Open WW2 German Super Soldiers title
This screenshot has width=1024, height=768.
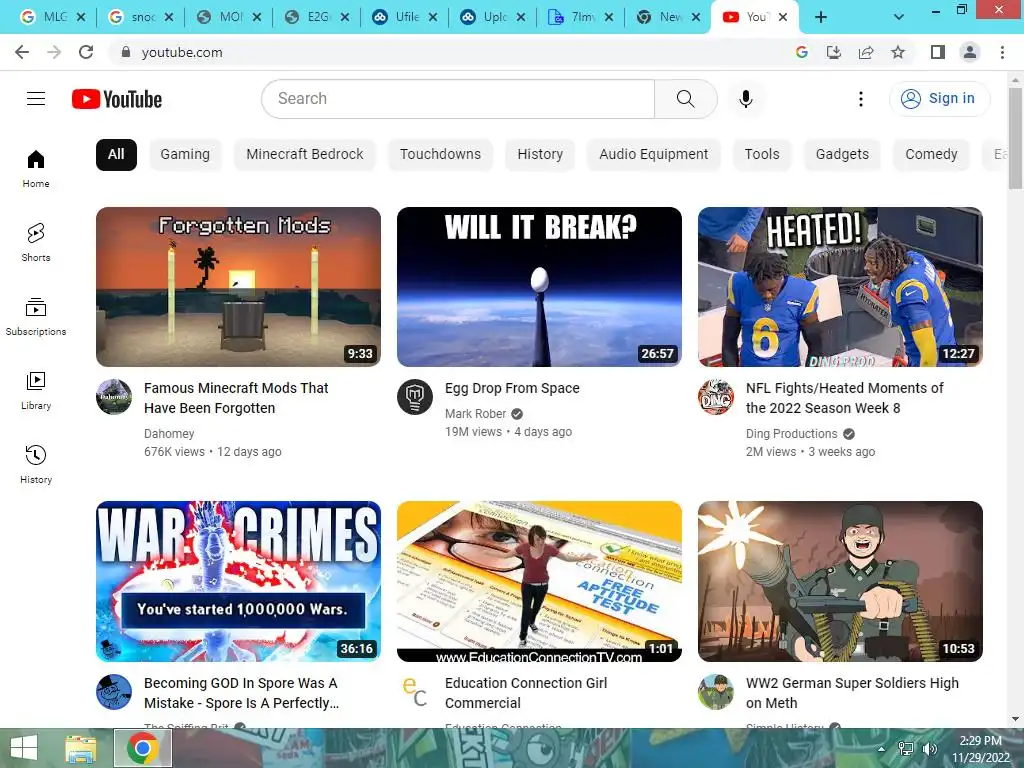point(852,693)
